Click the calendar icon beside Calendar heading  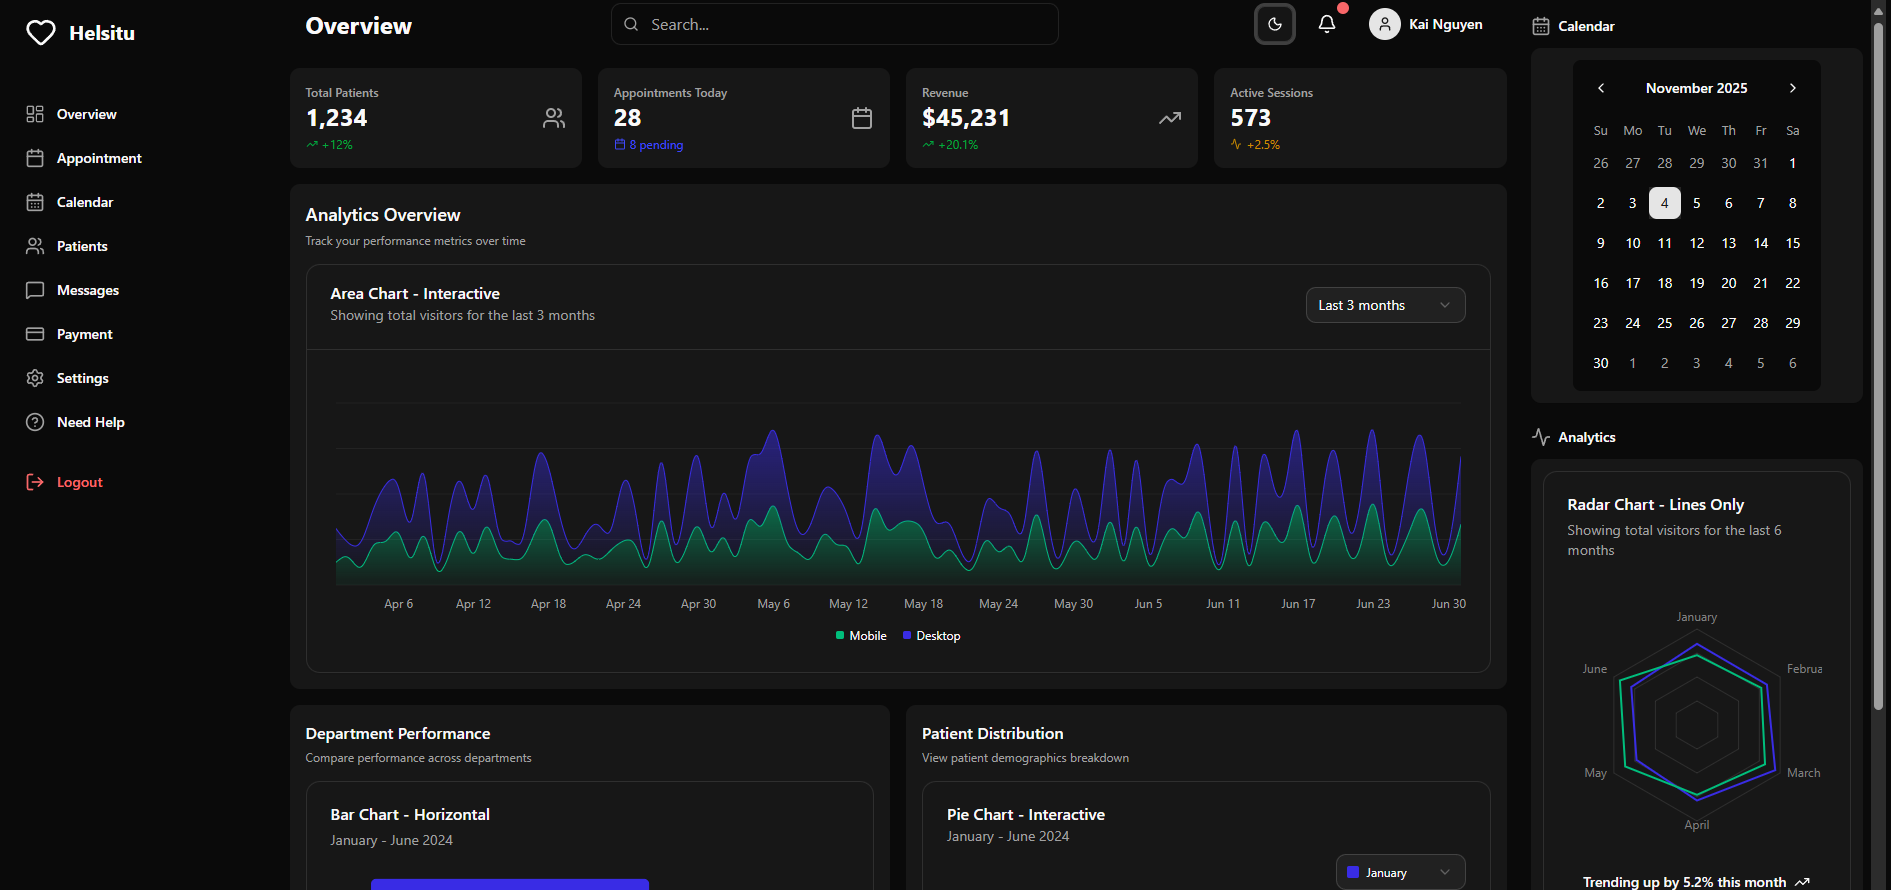point(1541,26)
